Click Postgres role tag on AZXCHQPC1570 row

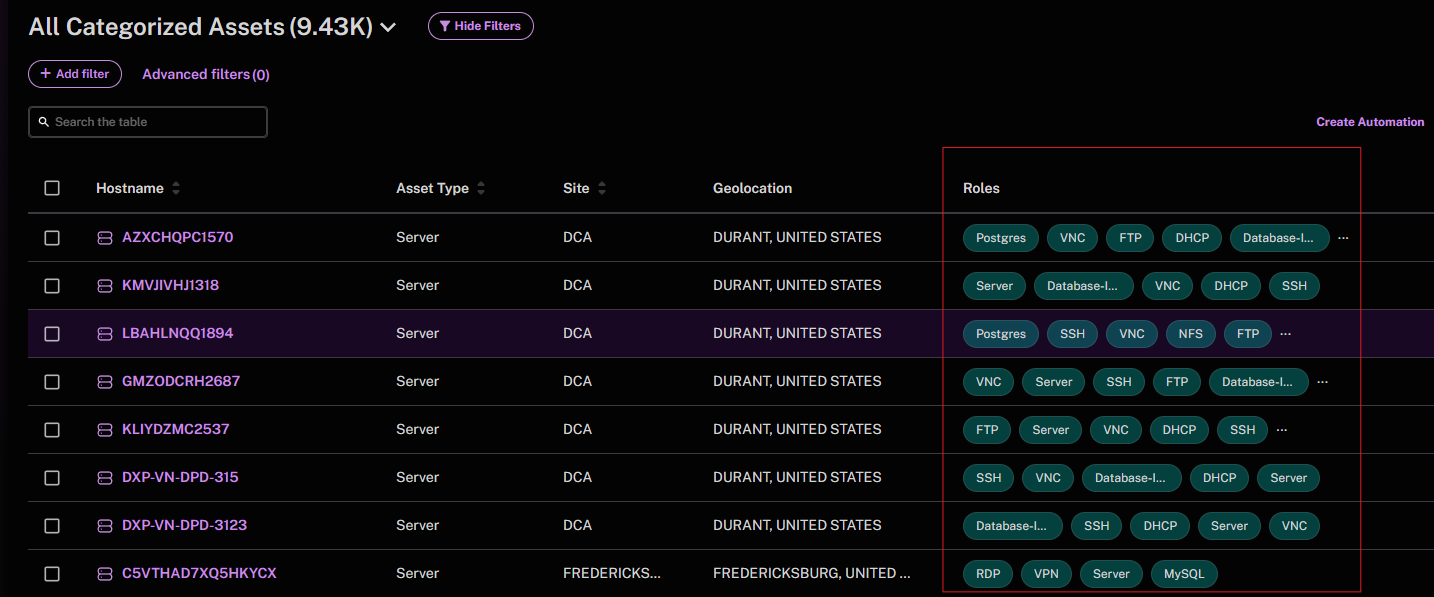tap(1001, 238)
